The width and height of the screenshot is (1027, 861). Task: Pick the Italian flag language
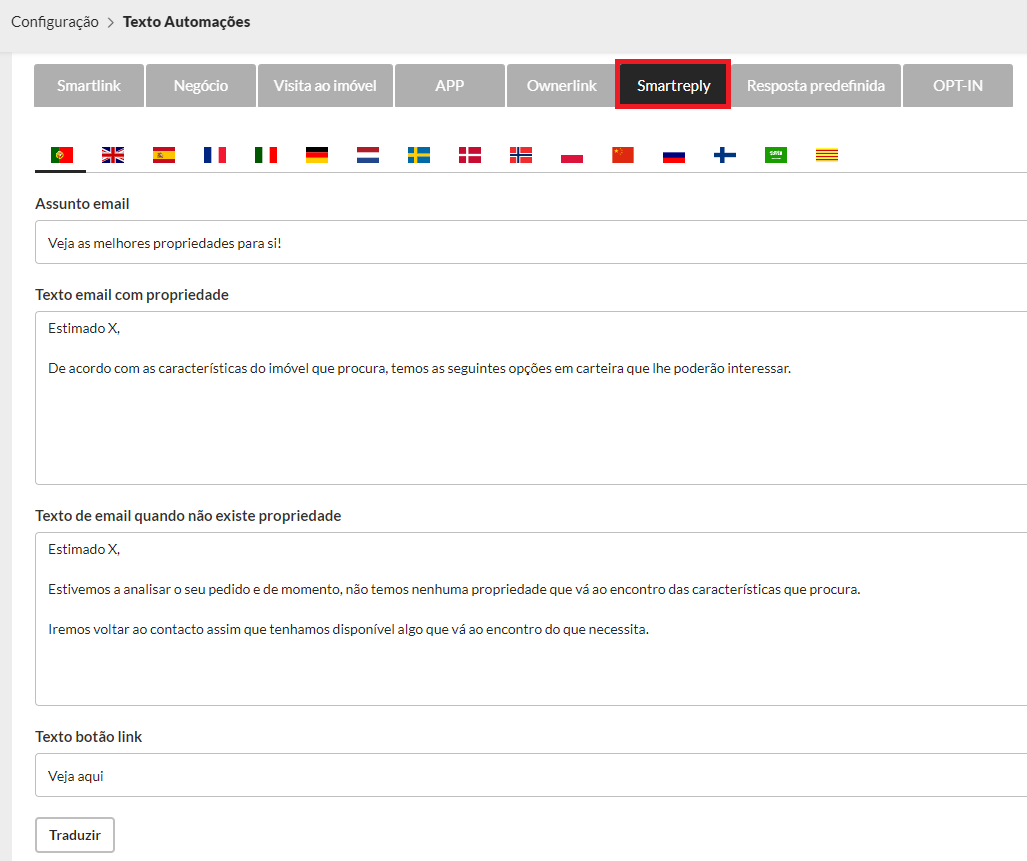(266, 155)
